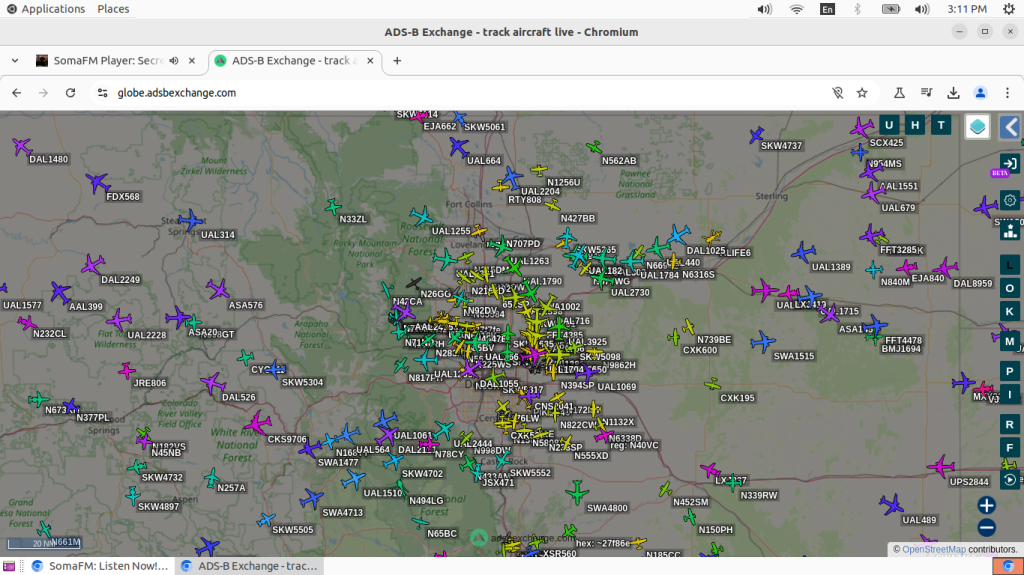Switch to the ADS-B Exchange tab
Image resolution: width=1024 pixels, height=575 pixels.
[x=295, y=60]
